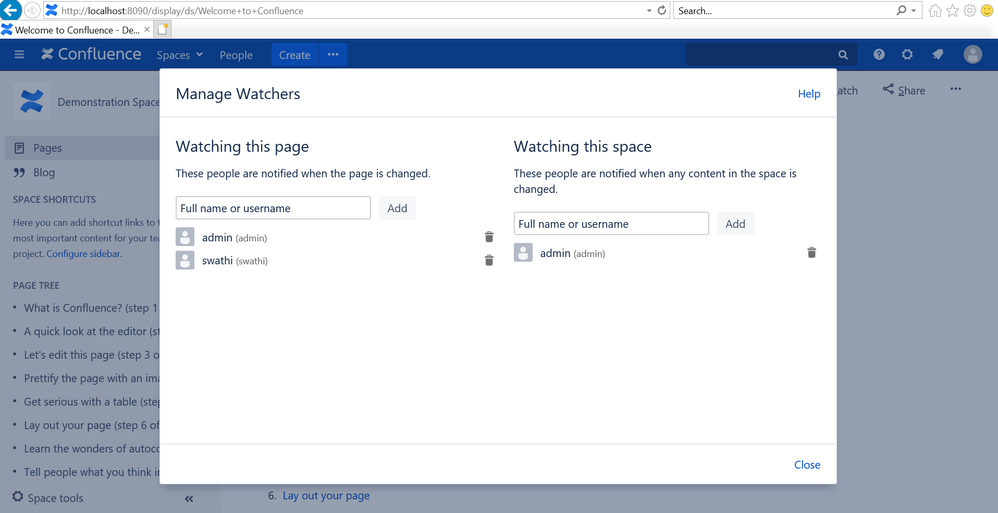Open browser favorites star icon
The image size is (998, 513).
(x=952, y=10)
